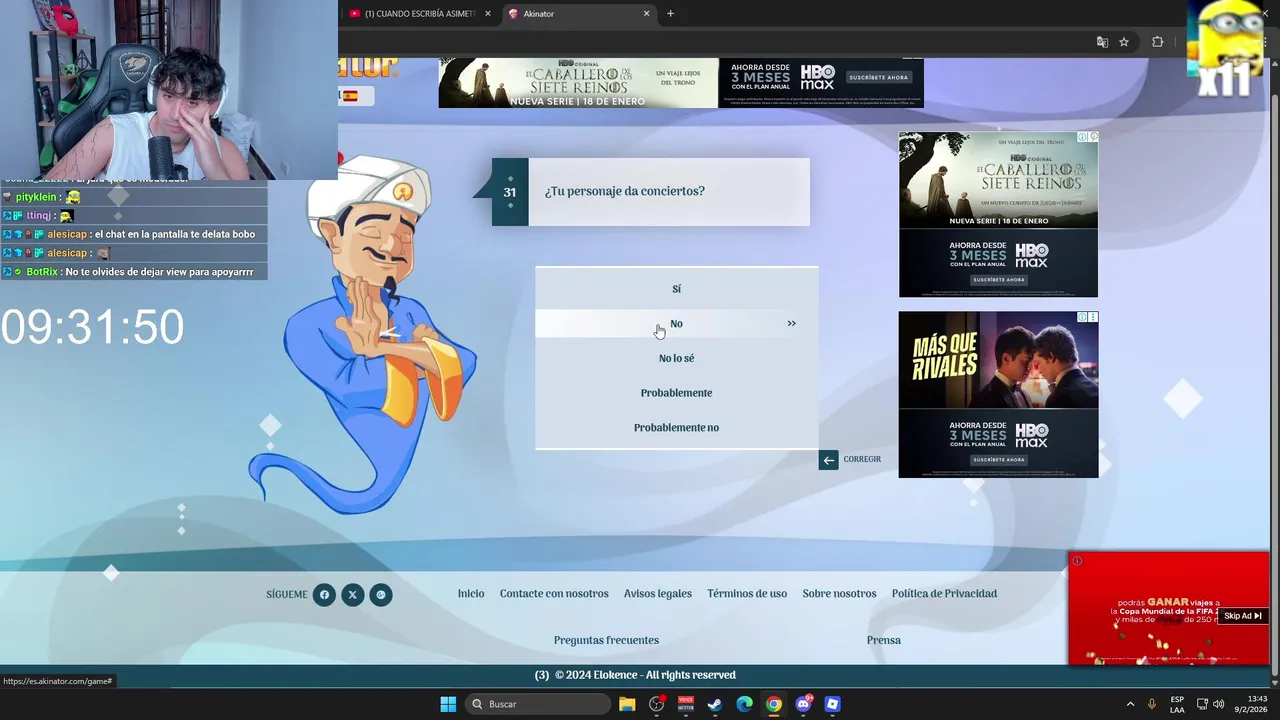Open the third social icon after X
Viewport: 1280px width, 720px height.
pos(380,595)
